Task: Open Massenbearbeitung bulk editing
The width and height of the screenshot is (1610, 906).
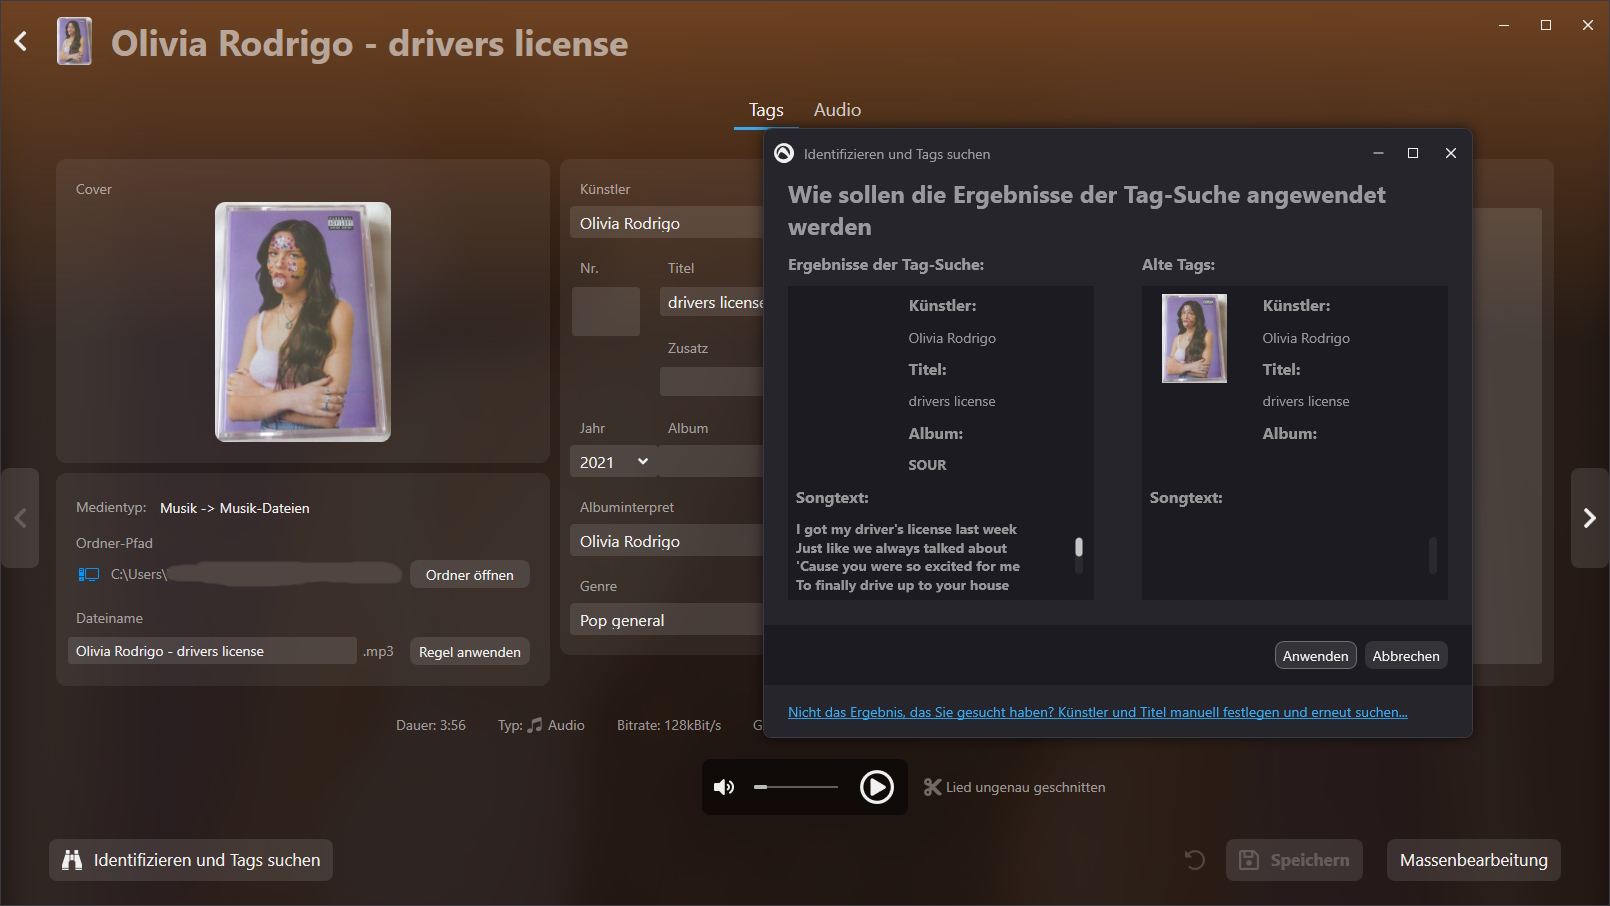Action: tap(1473, 860)
